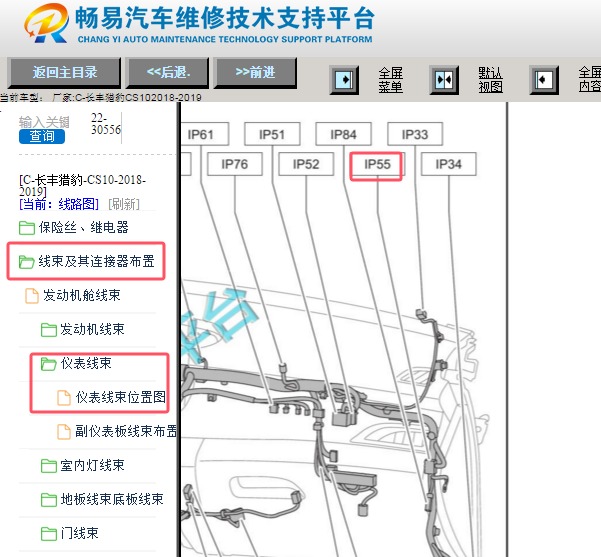601x557 pixels.
Task: Click the document icon beside 发动机舱线束
Action: pos(32,296)
